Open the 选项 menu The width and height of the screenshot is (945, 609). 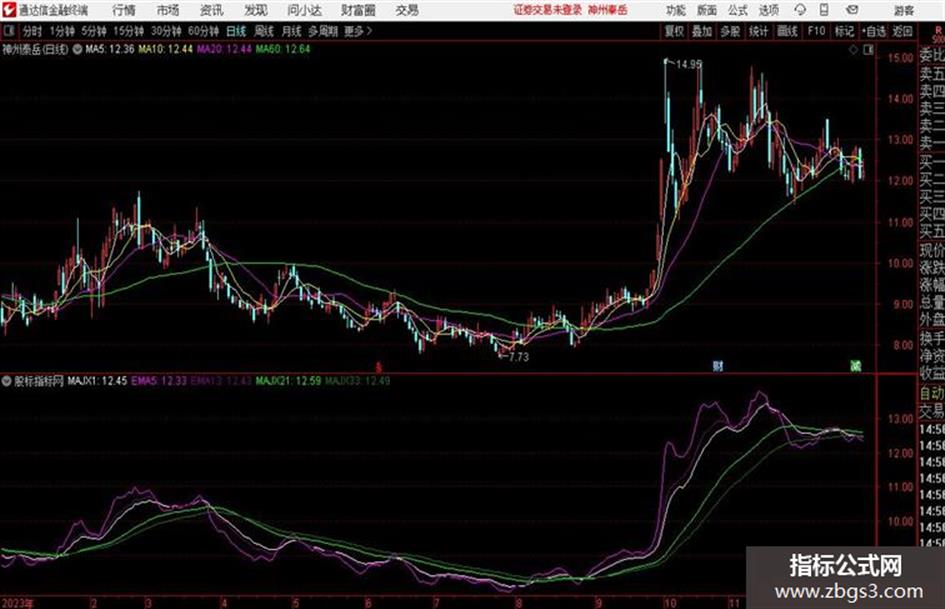pyautogui.click(x=769, y=10)
